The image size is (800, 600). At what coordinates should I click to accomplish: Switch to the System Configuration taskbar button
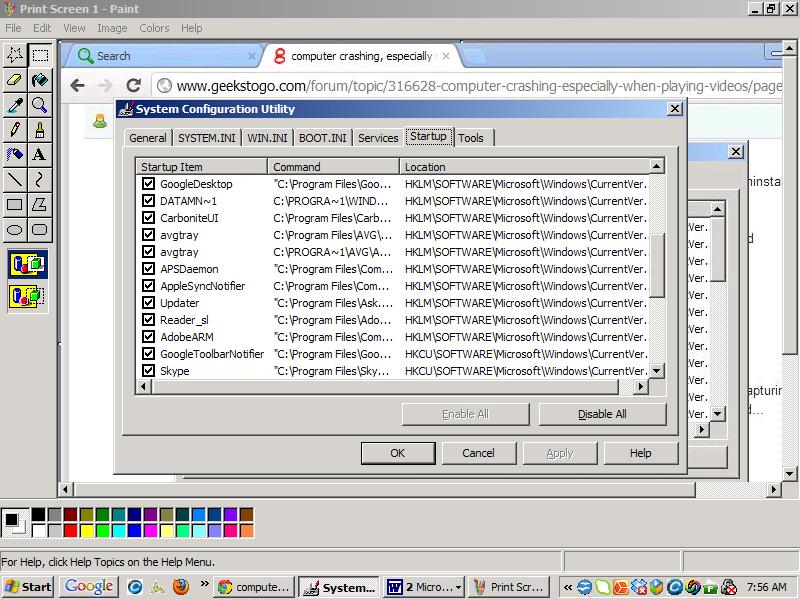tap(339, 587)
